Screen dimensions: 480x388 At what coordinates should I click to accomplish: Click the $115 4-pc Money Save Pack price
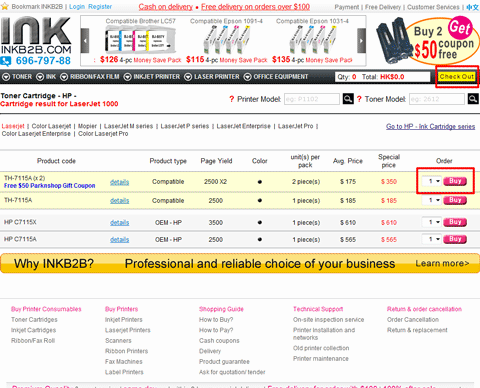227,60
